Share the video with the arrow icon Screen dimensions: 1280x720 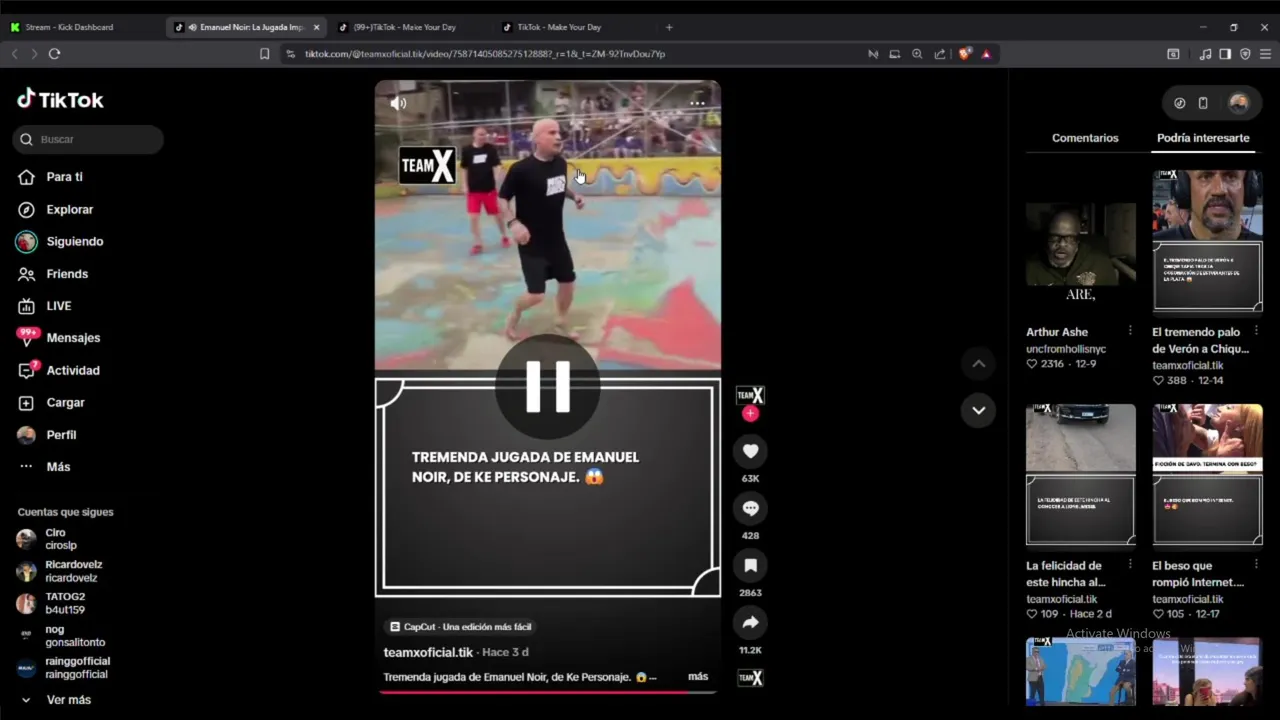750,622
